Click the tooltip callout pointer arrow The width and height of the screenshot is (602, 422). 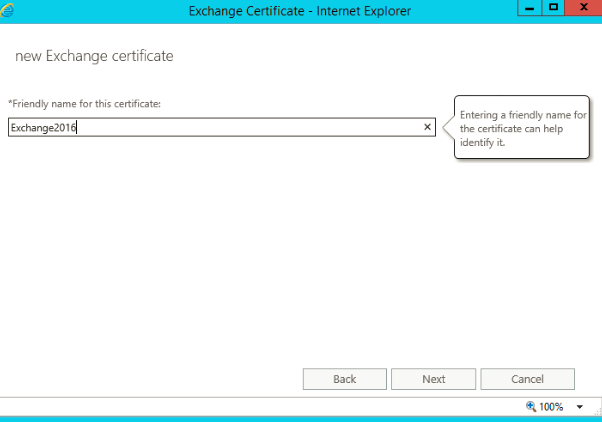coord(449,126)
